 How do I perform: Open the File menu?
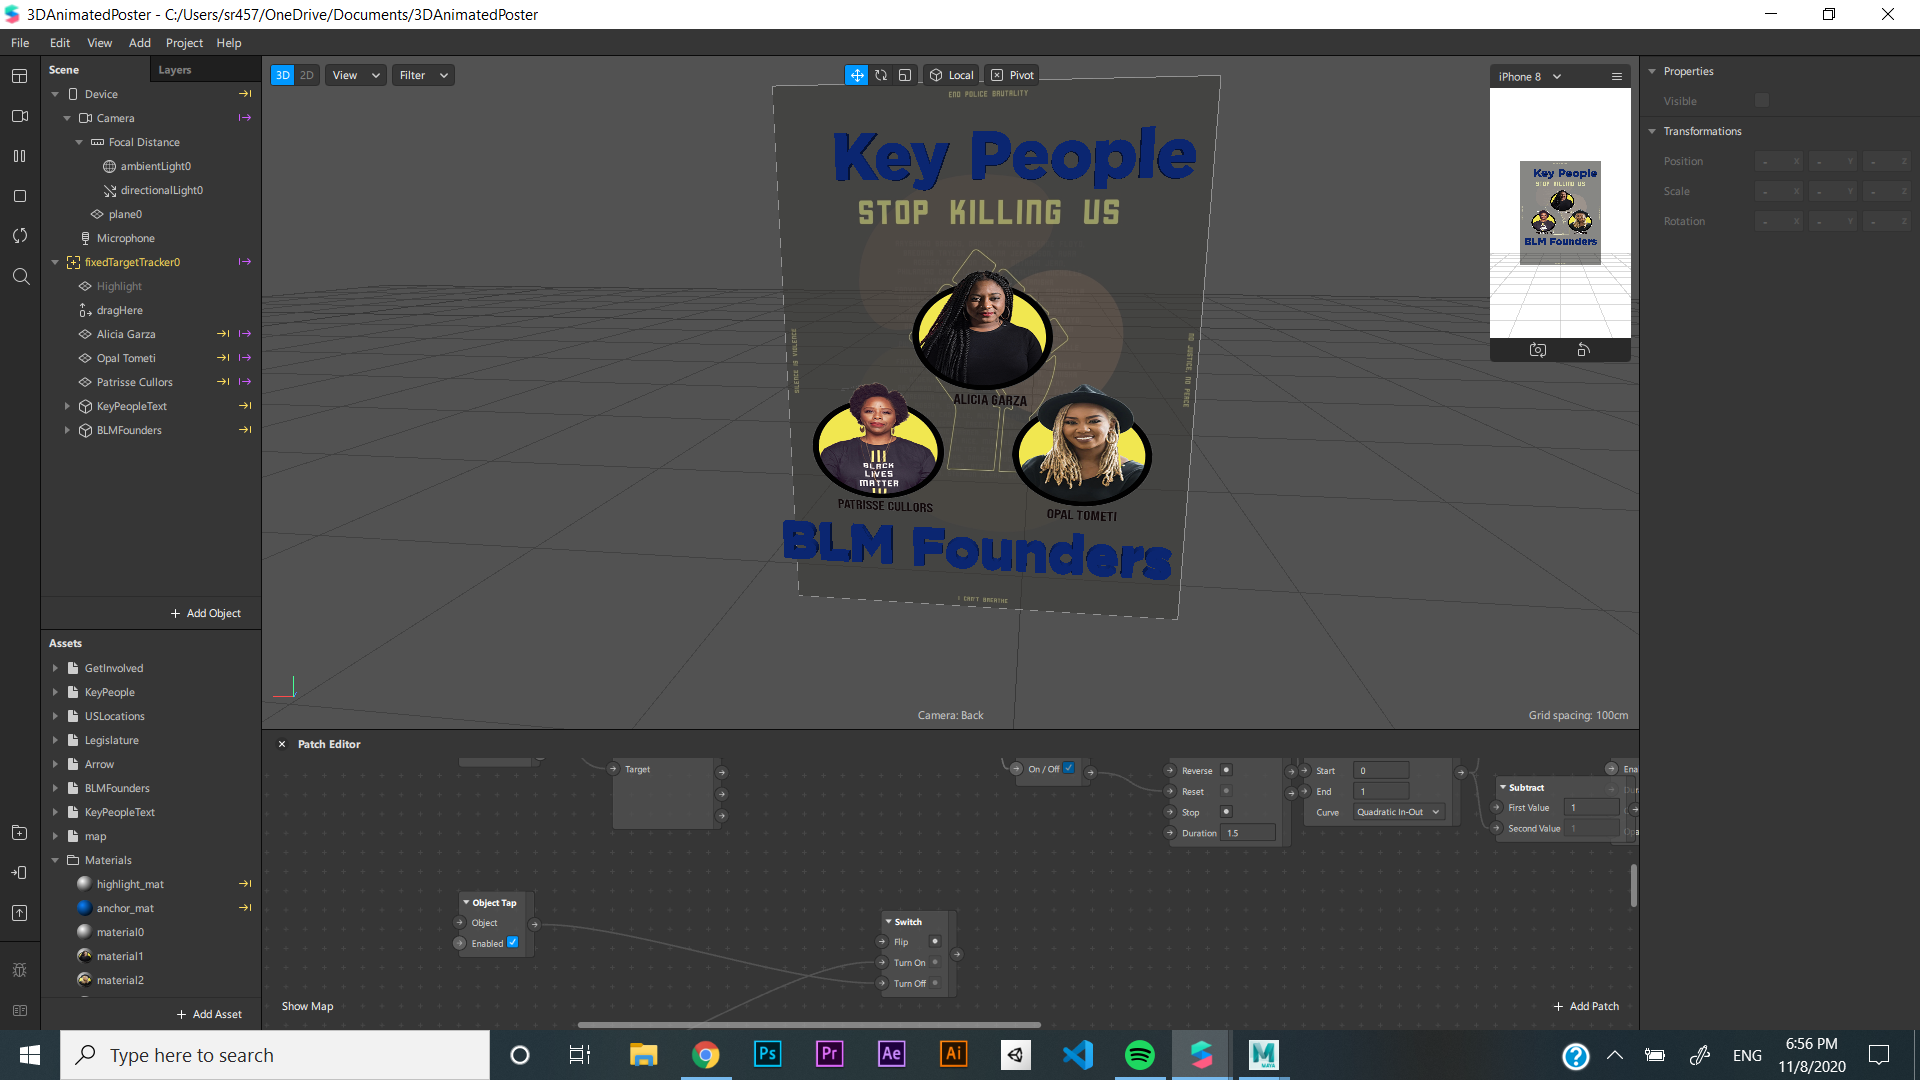coord(20,43)
